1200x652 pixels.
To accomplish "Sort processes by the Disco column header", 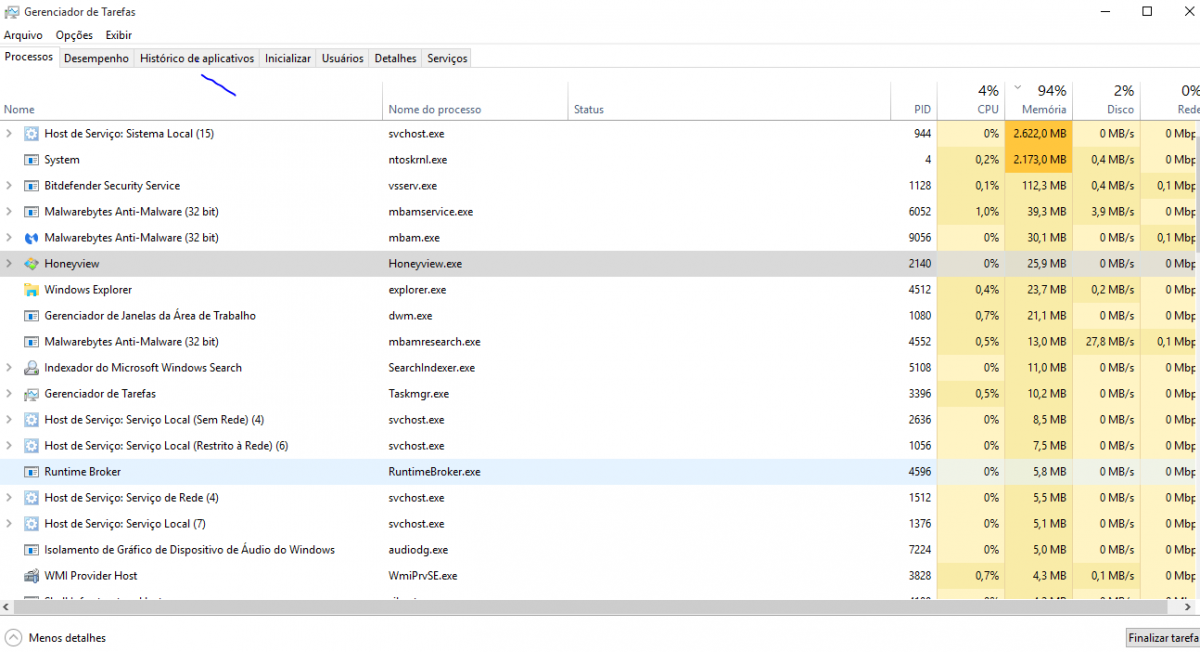I will (1106, 99).
